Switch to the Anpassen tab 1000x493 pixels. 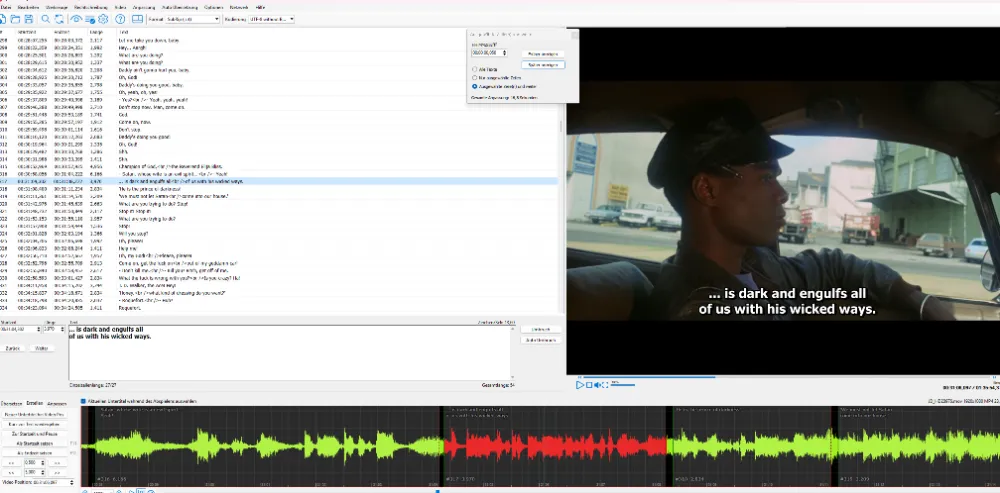coord(57,404)
